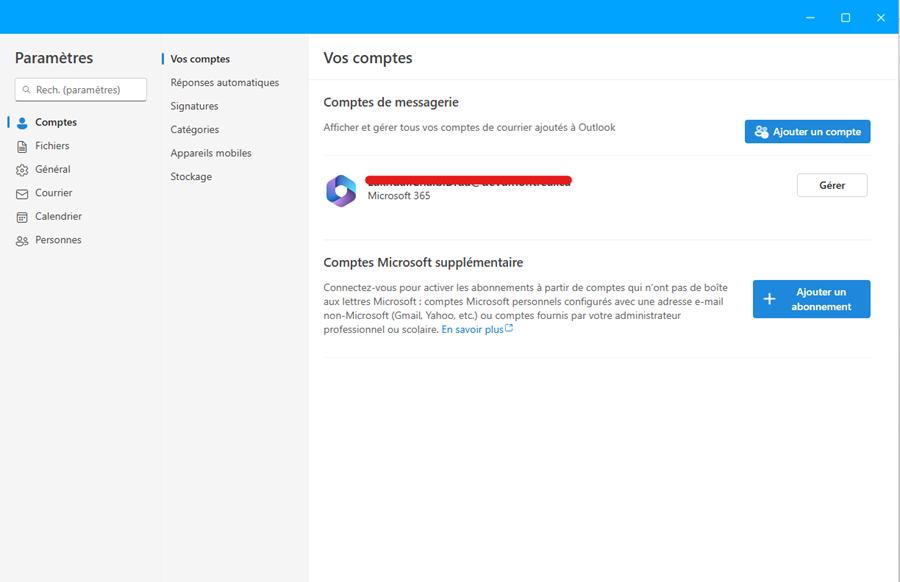
Task: Click the Courrier envelope icon
Action: click(x=22, y=194)
